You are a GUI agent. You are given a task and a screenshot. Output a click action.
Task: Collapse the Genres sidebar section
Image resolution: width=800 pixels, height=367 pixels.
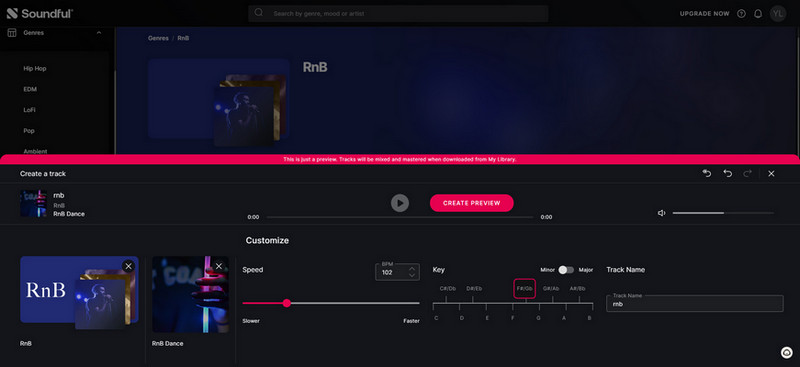pyautogui.click(x=99, y=33)
